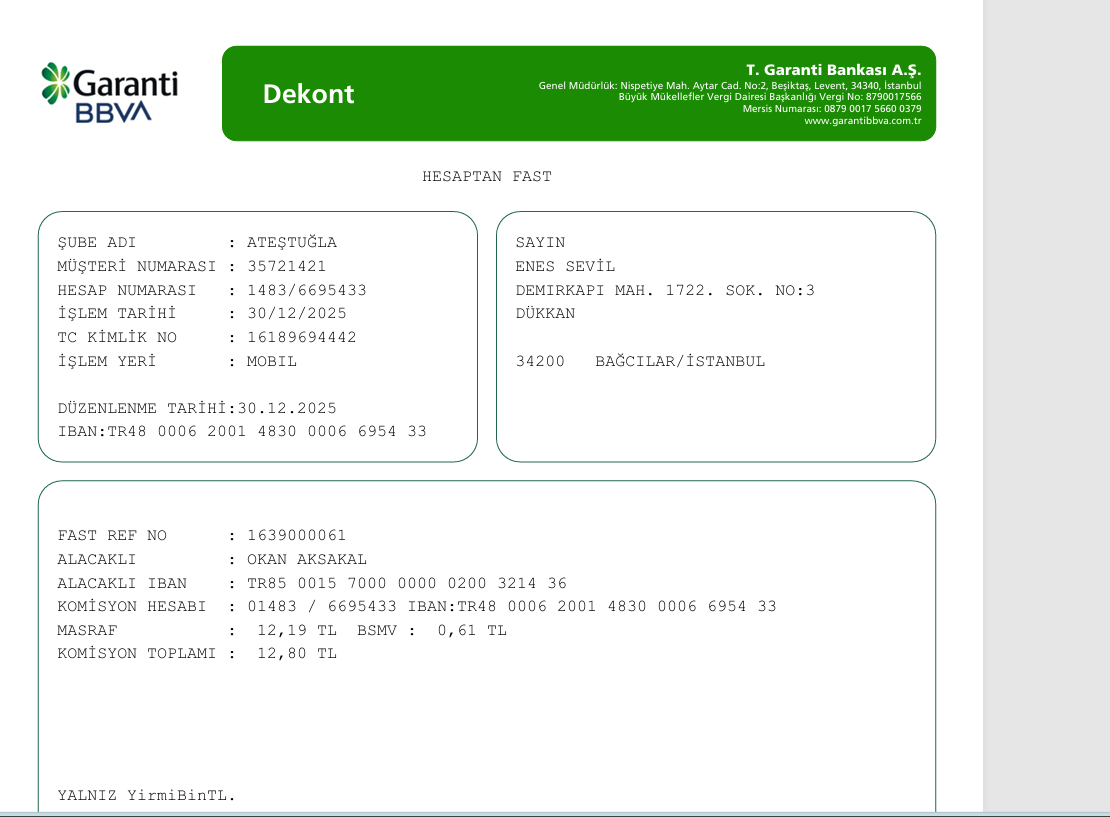Open the www.garantibbva.com.tr link

[862, 121]
